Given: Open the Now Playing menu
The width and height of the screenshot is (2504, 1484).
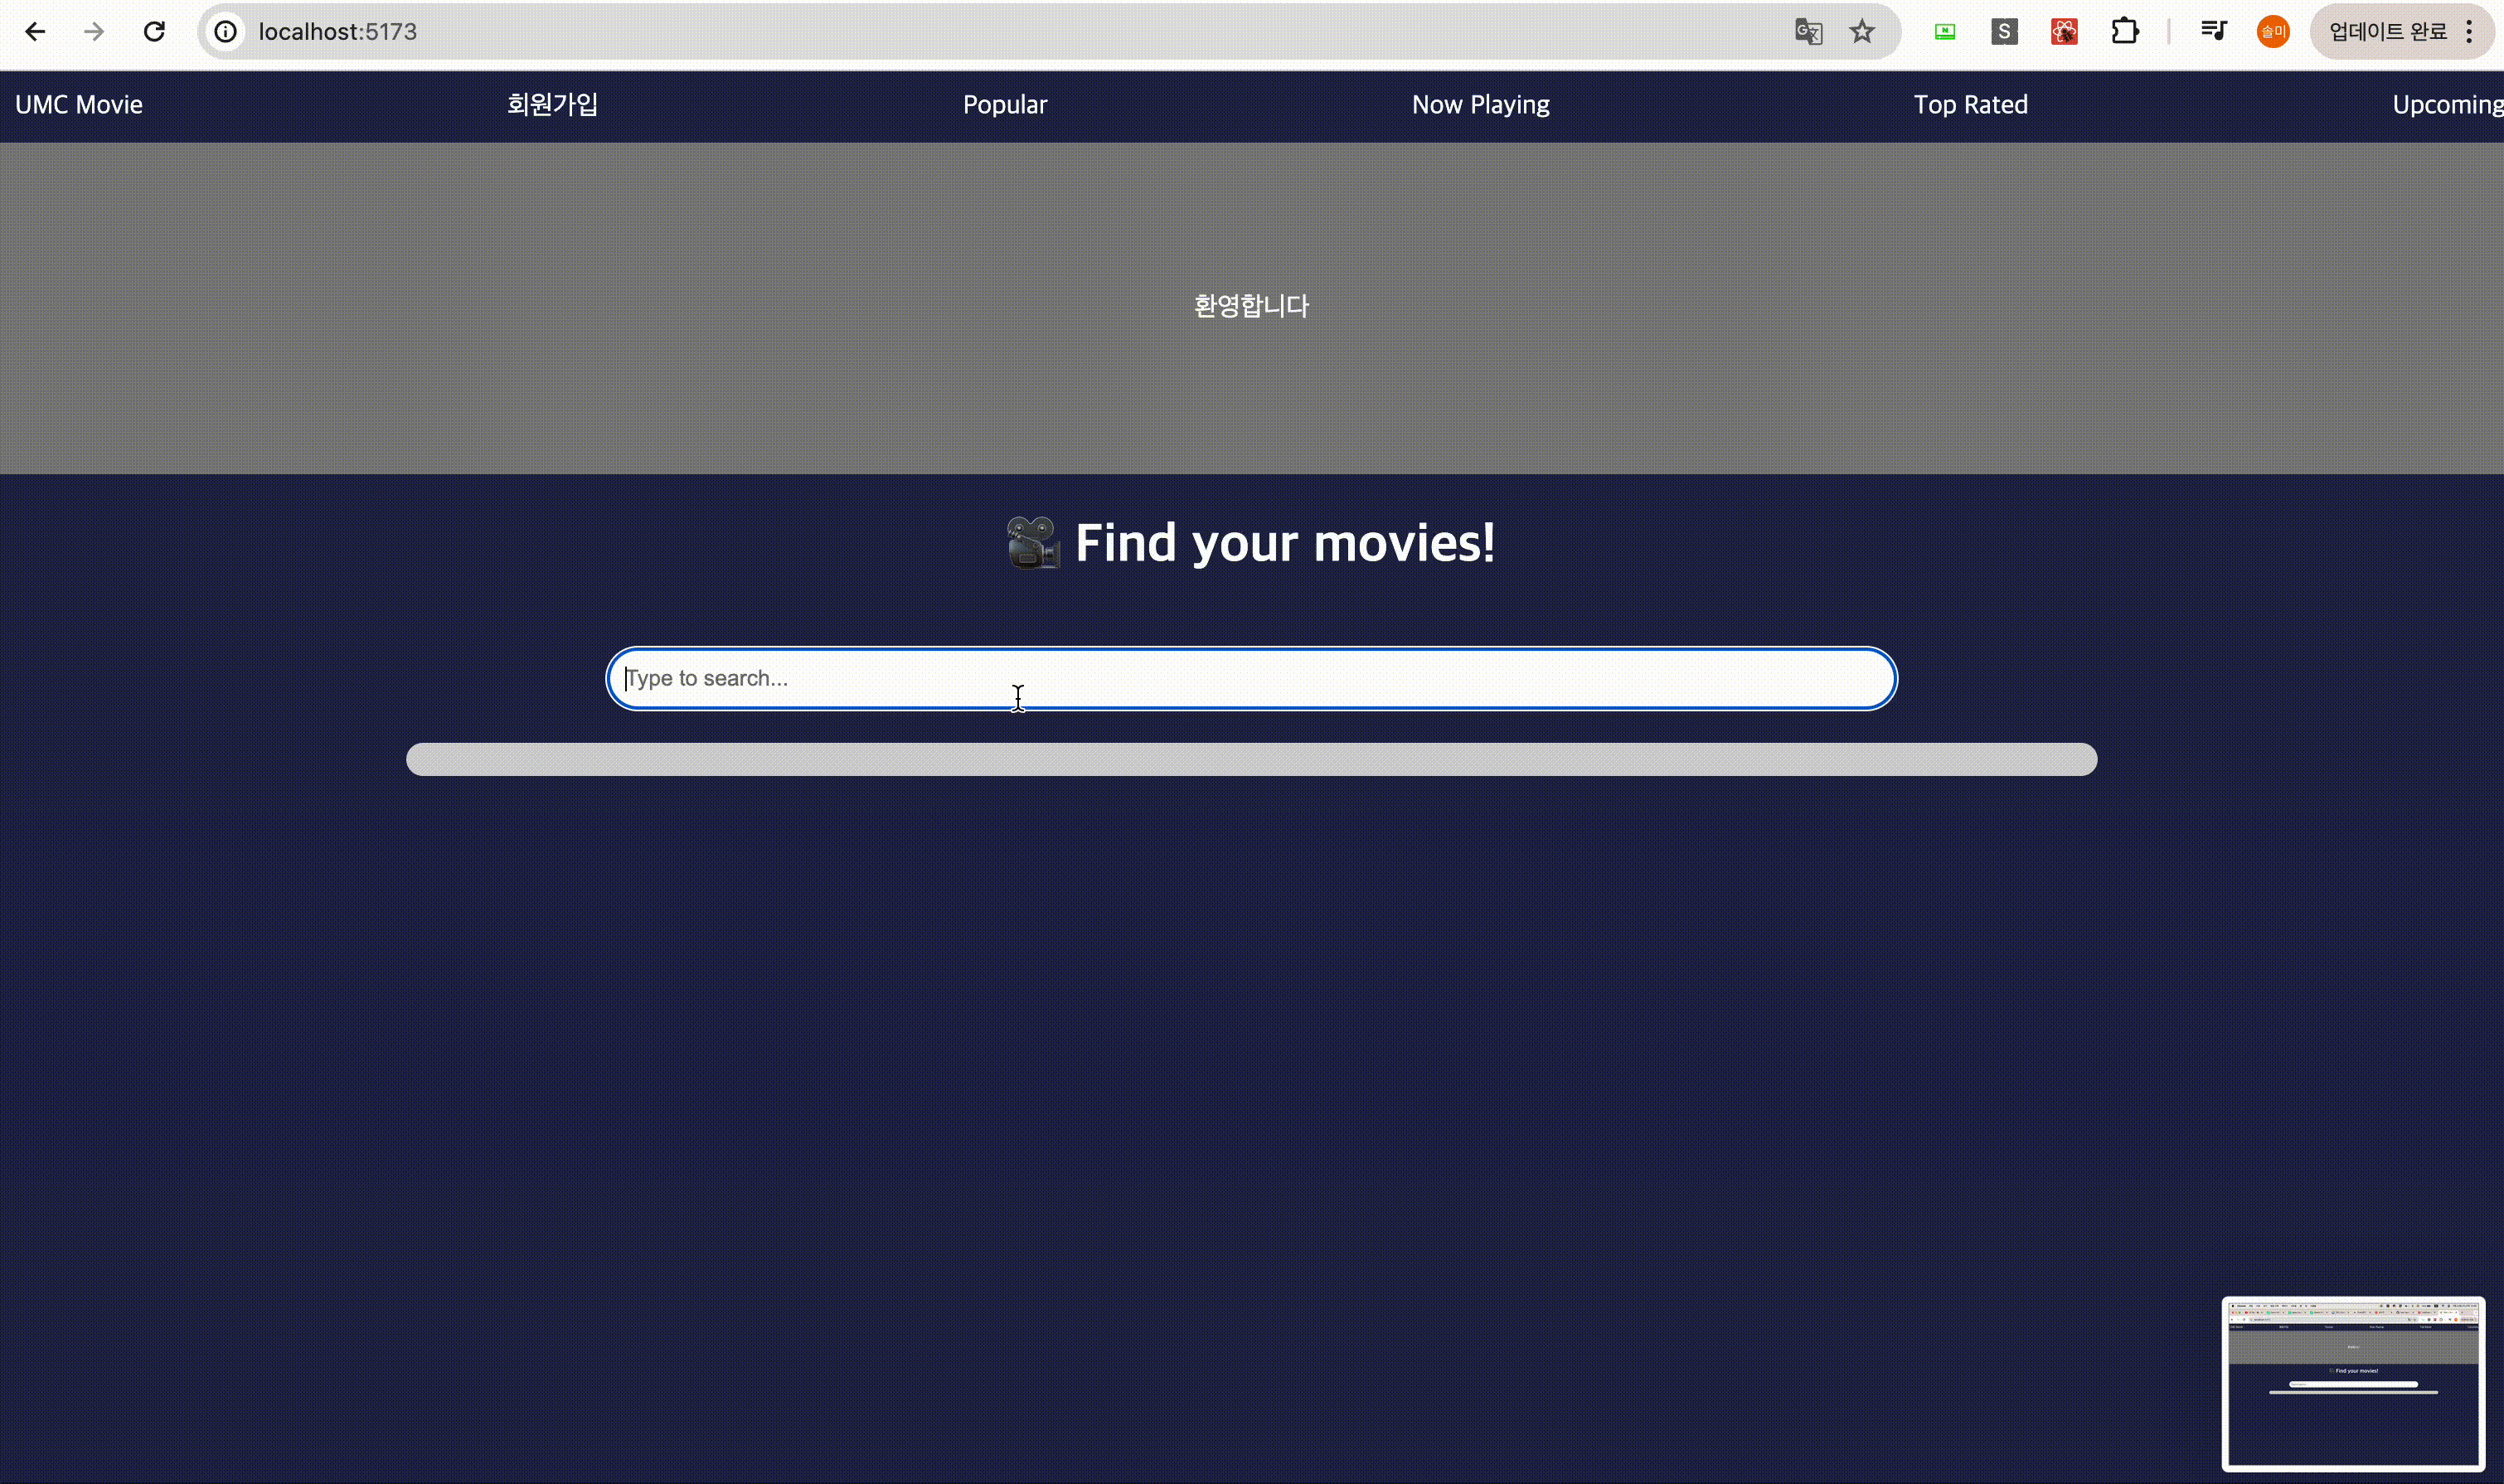Looking at the screenshot, I should pyautogui.click(x=1480, y=105).
